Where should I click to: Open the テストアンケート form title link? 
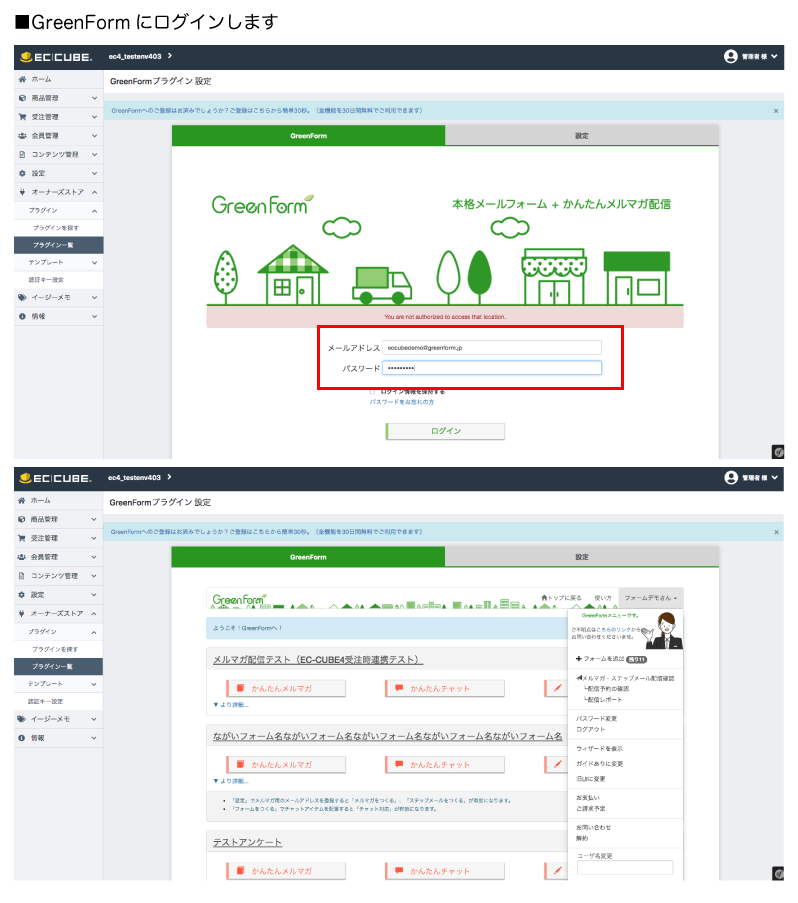click(248, 842)
